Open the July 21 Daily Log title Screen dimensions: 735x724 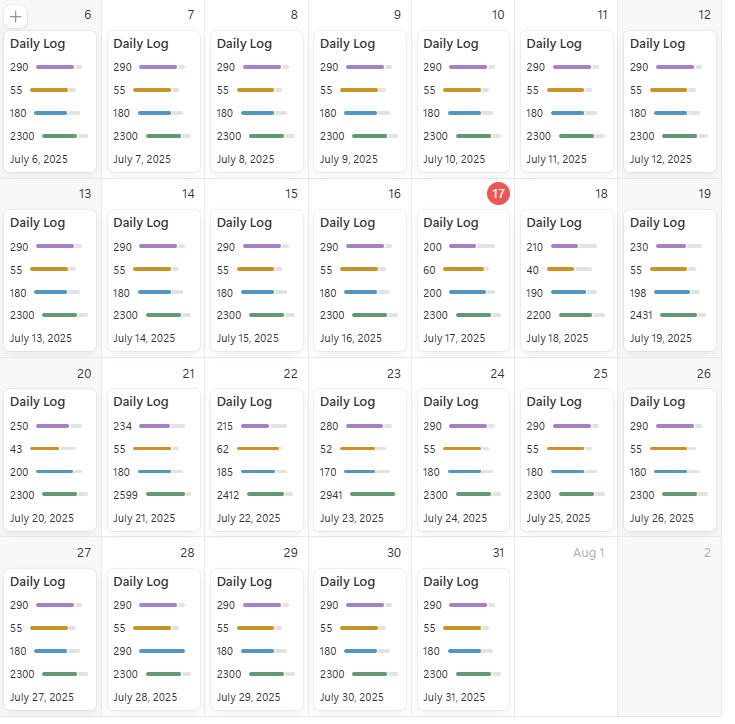coord(144,402)
